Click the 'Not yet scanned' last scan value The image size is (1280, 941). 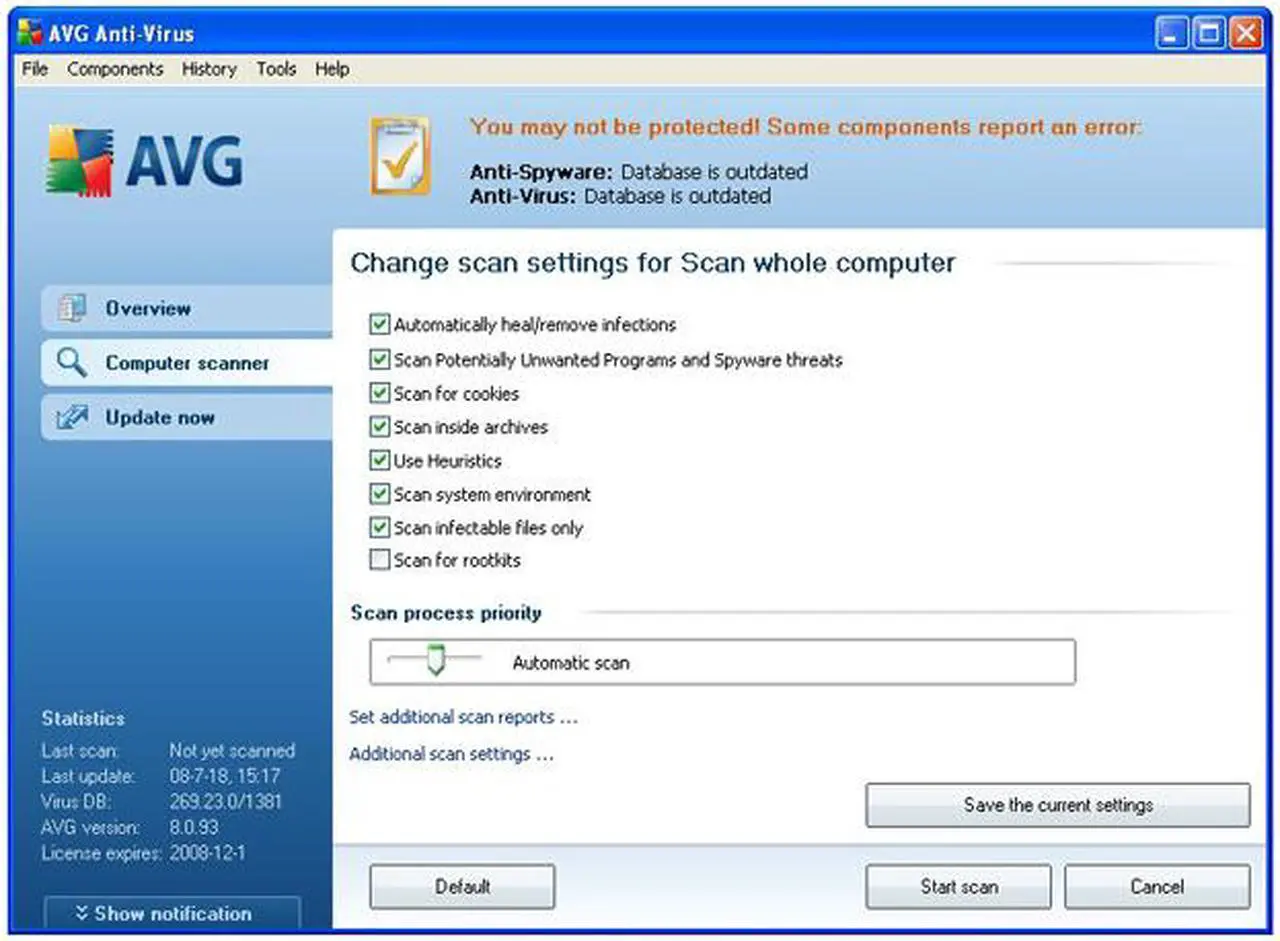[x=232, y=750]
